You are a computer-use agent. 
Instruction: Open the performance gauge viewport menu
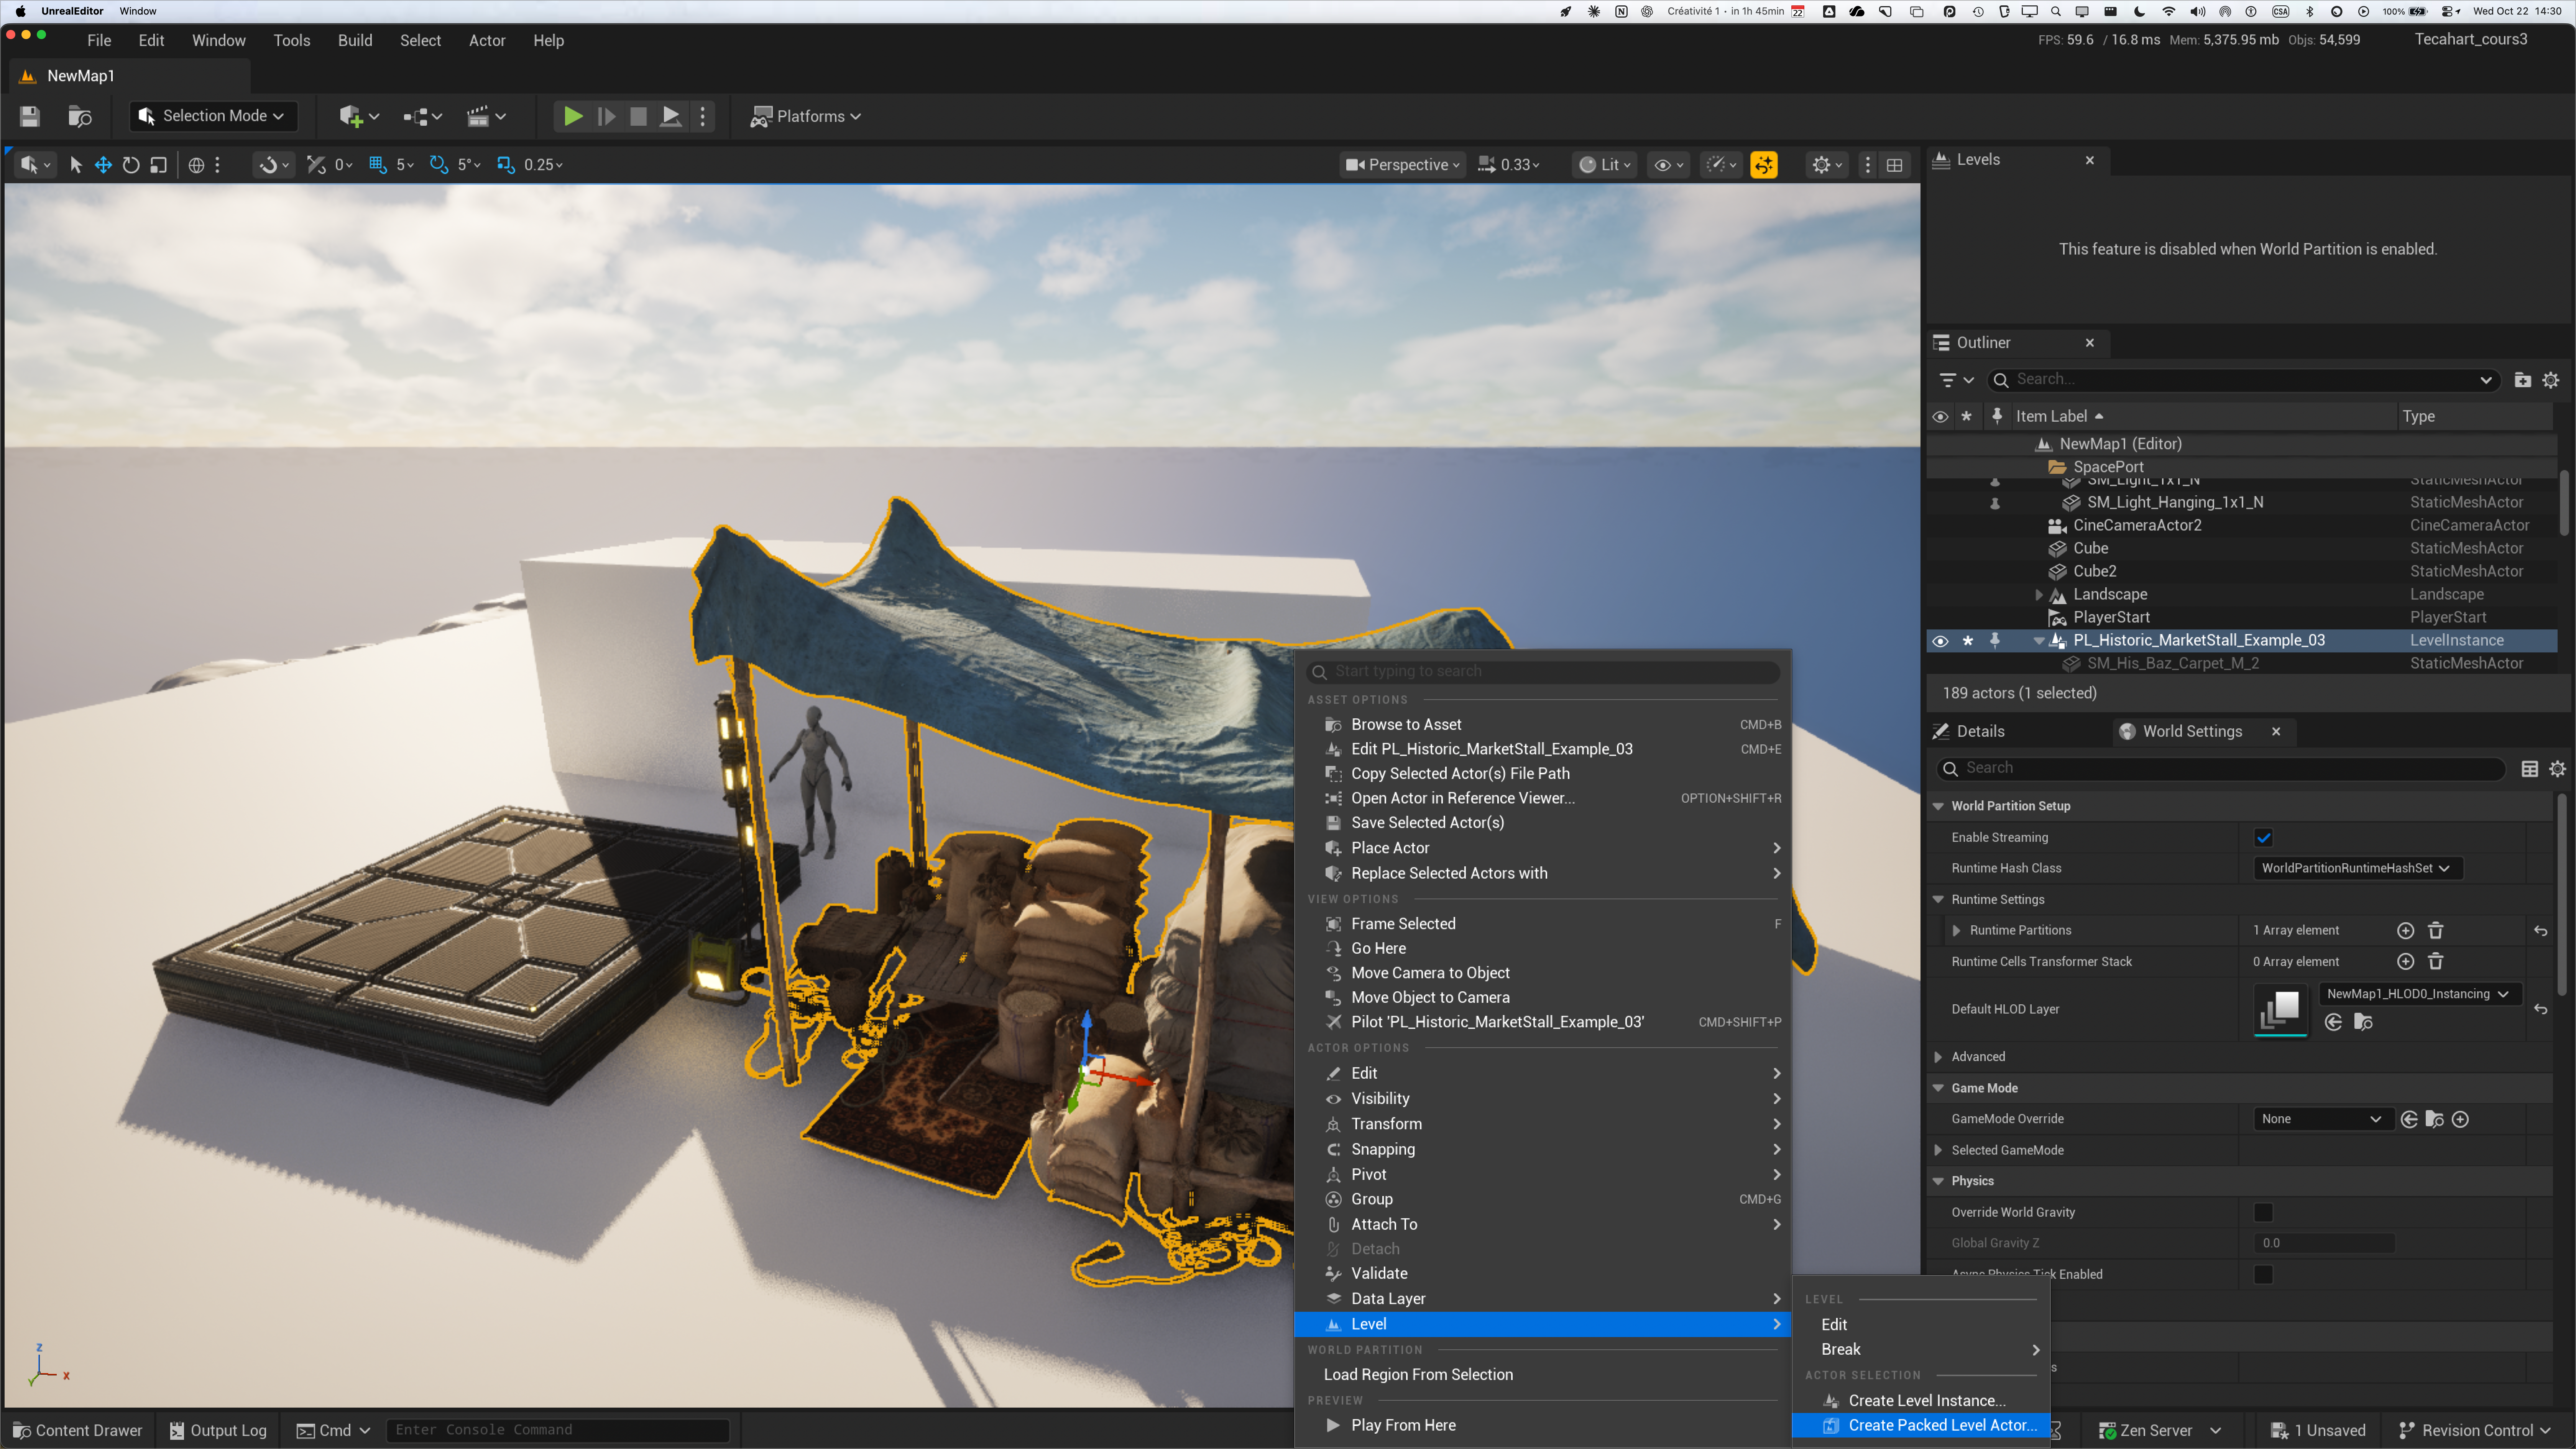pyautogui.click(x=1721, y=165)
